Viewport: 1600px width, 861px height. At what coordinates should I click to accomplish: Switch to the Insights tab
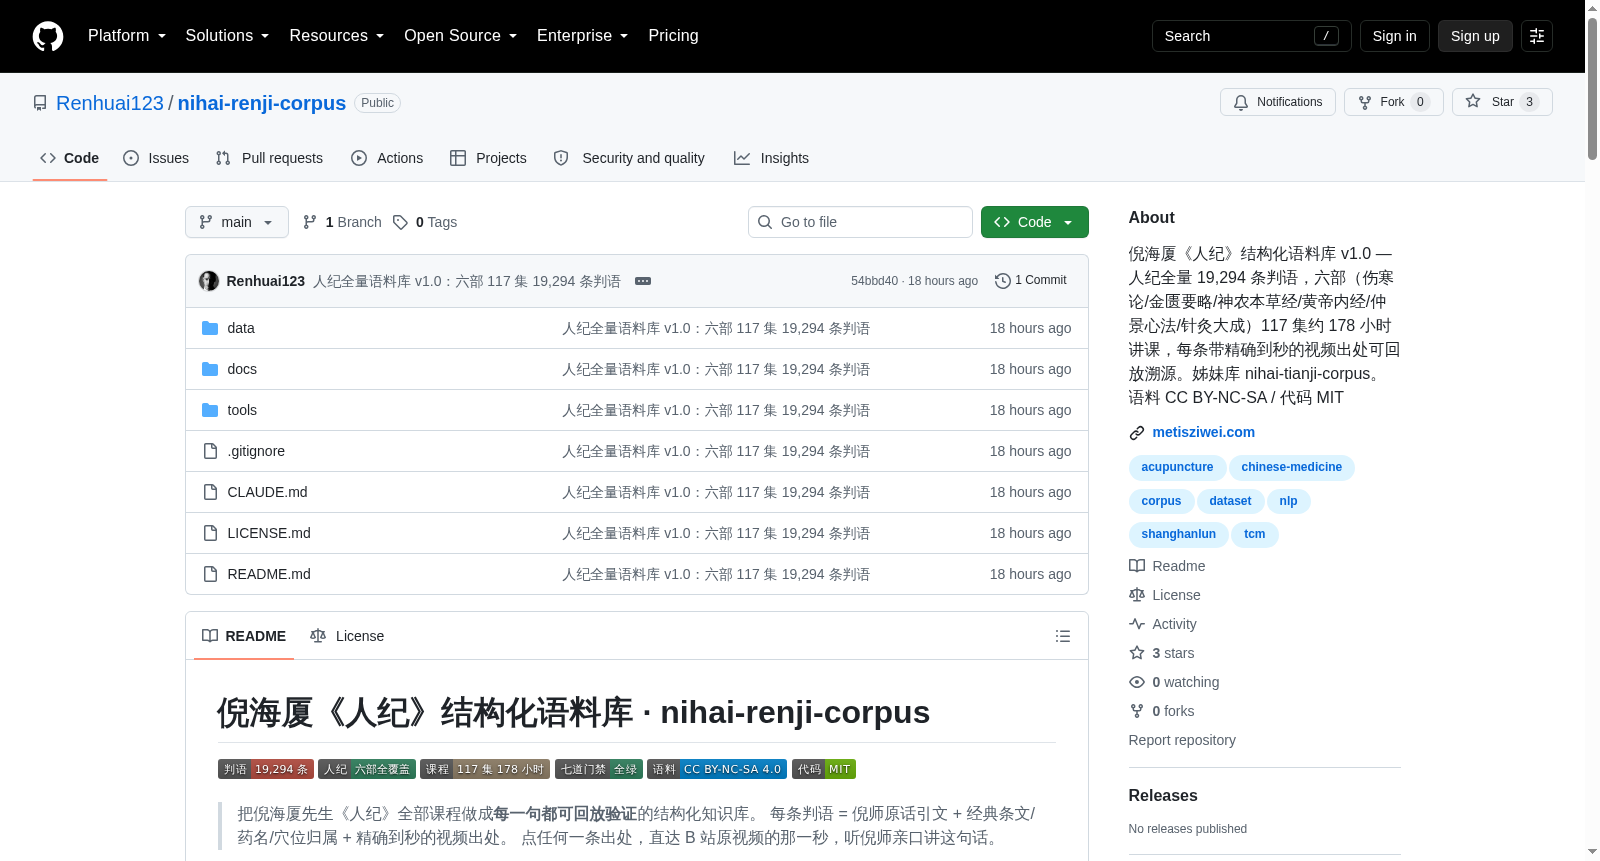(771, 158)
